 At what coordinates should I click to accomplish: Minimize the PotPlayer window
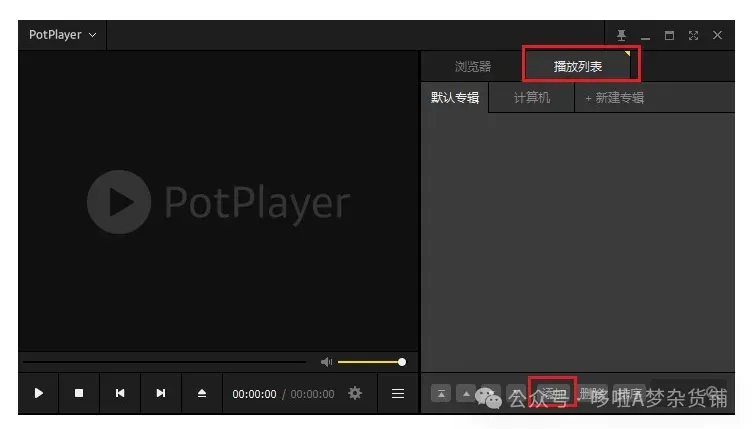click(x=646, y=36)
